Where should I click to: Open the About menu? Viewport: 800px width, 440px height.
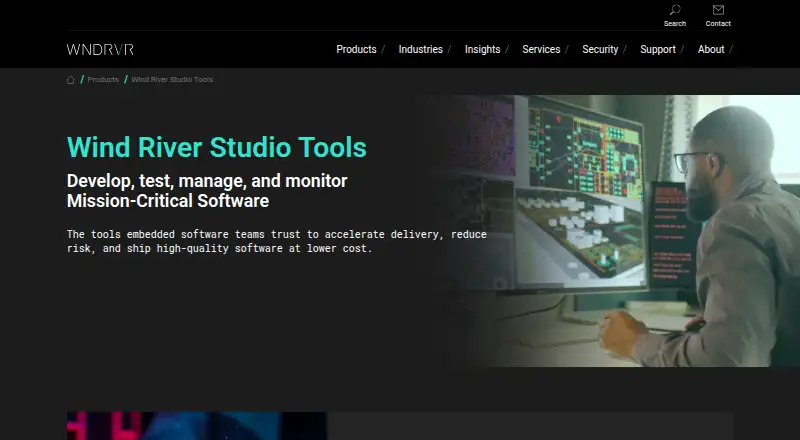pyautogui.click(x=711, y=50)
